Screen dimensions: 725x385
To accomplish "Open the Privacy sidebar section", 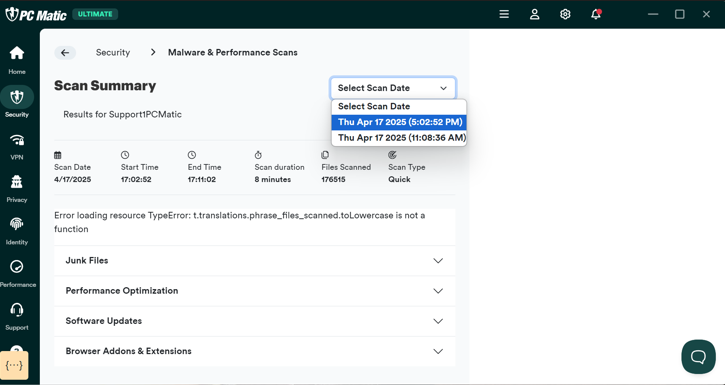I will point(17,189).
